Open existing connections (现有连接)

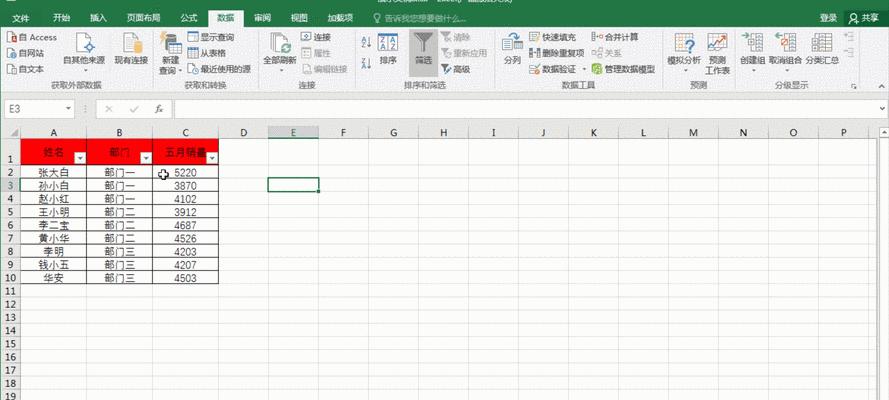[x=131, y=49]
